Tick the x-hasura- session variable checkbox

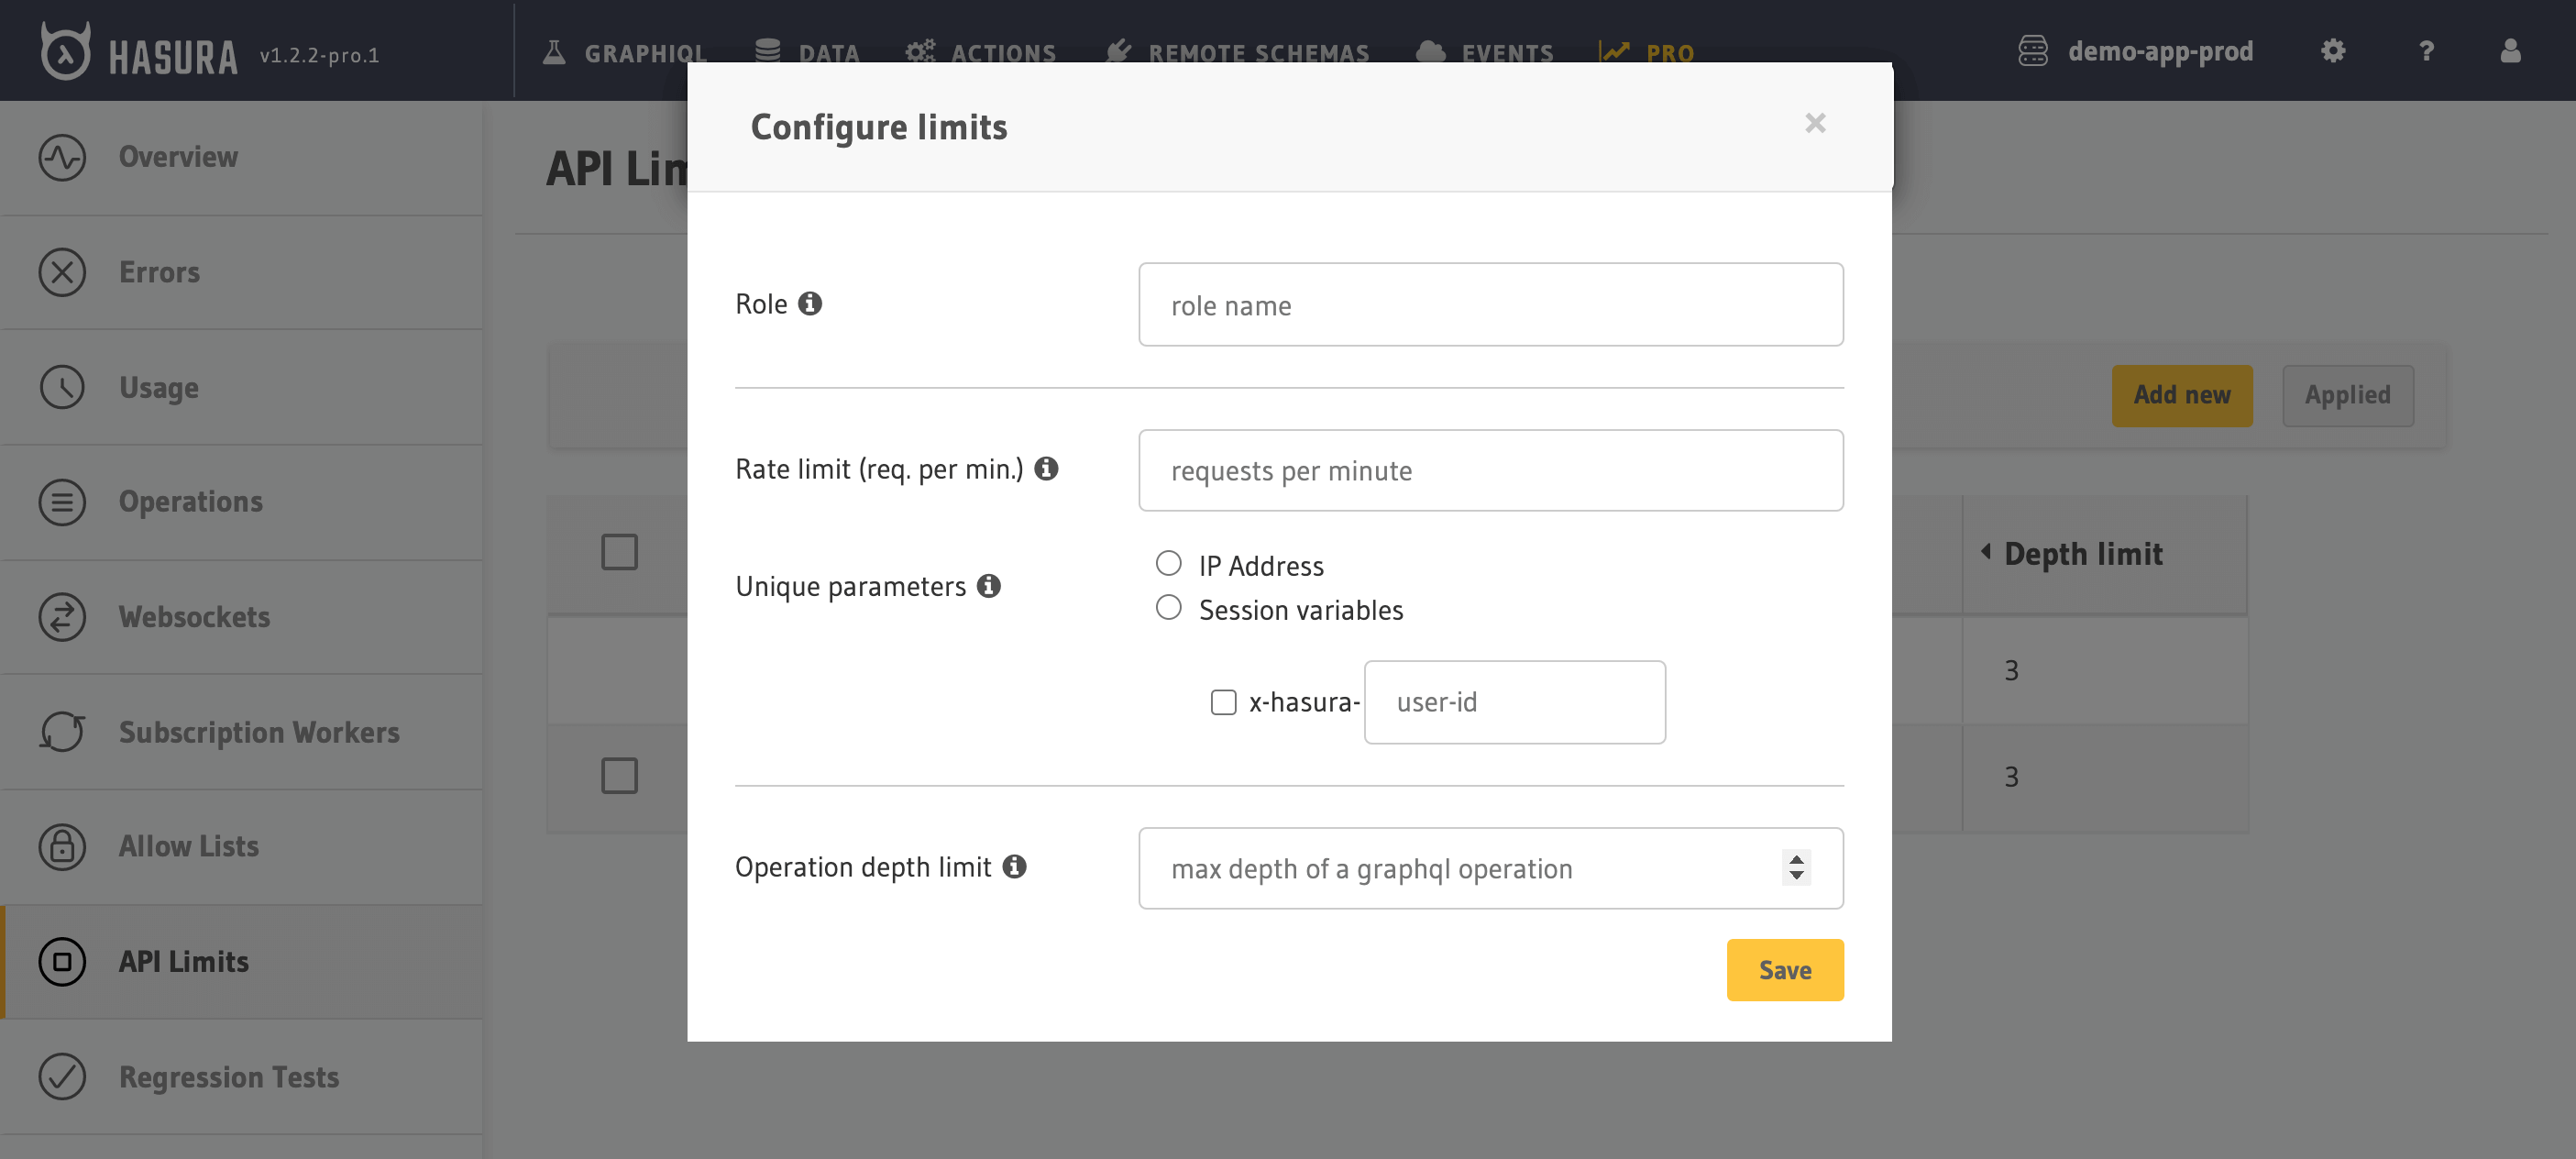coord(1223,702)
